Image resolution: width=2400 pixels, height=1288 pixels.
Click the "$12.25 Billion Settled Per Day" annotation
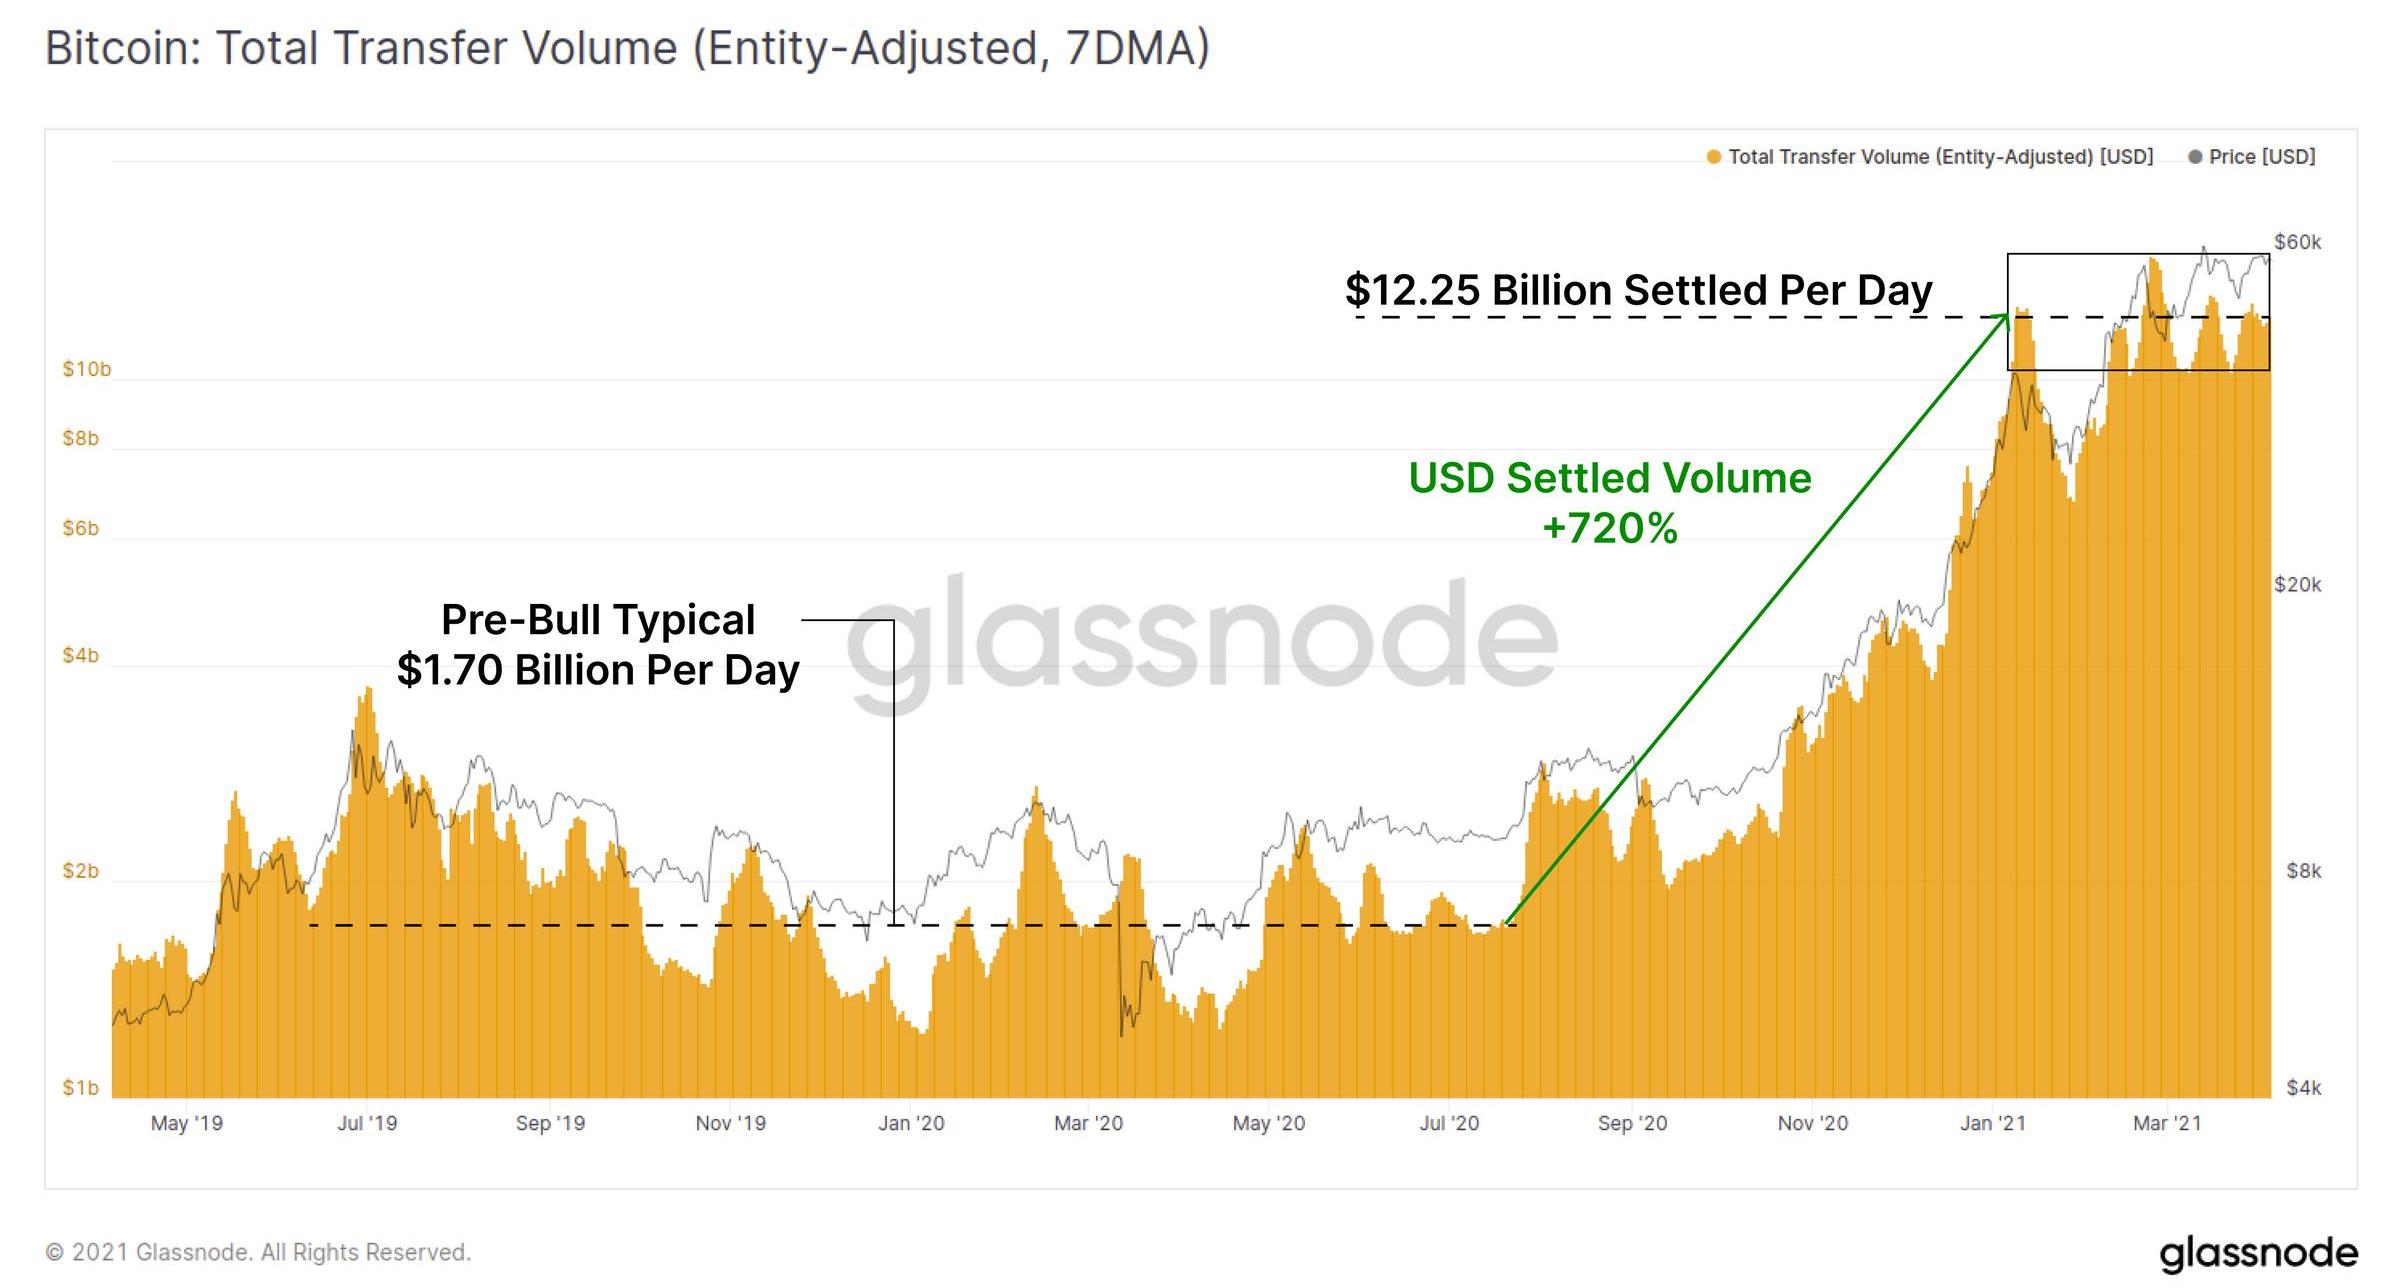1638,290
